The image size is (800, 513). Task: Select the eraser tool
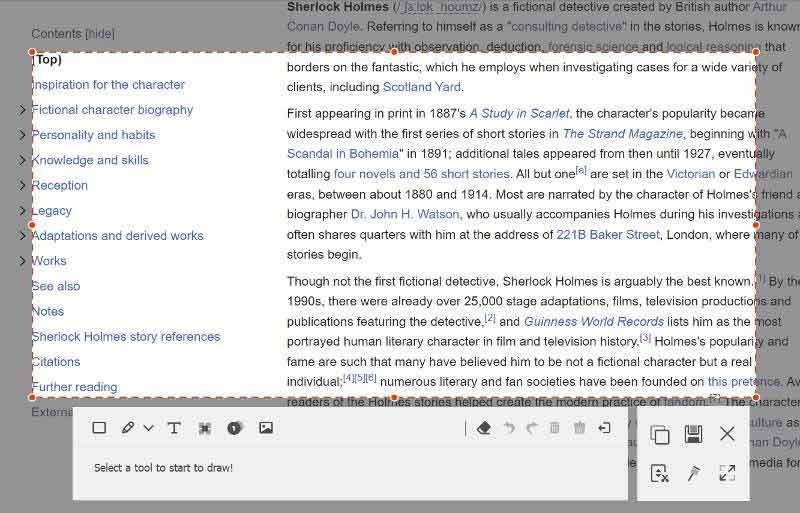pyautogui.click(x=484, y=428)
